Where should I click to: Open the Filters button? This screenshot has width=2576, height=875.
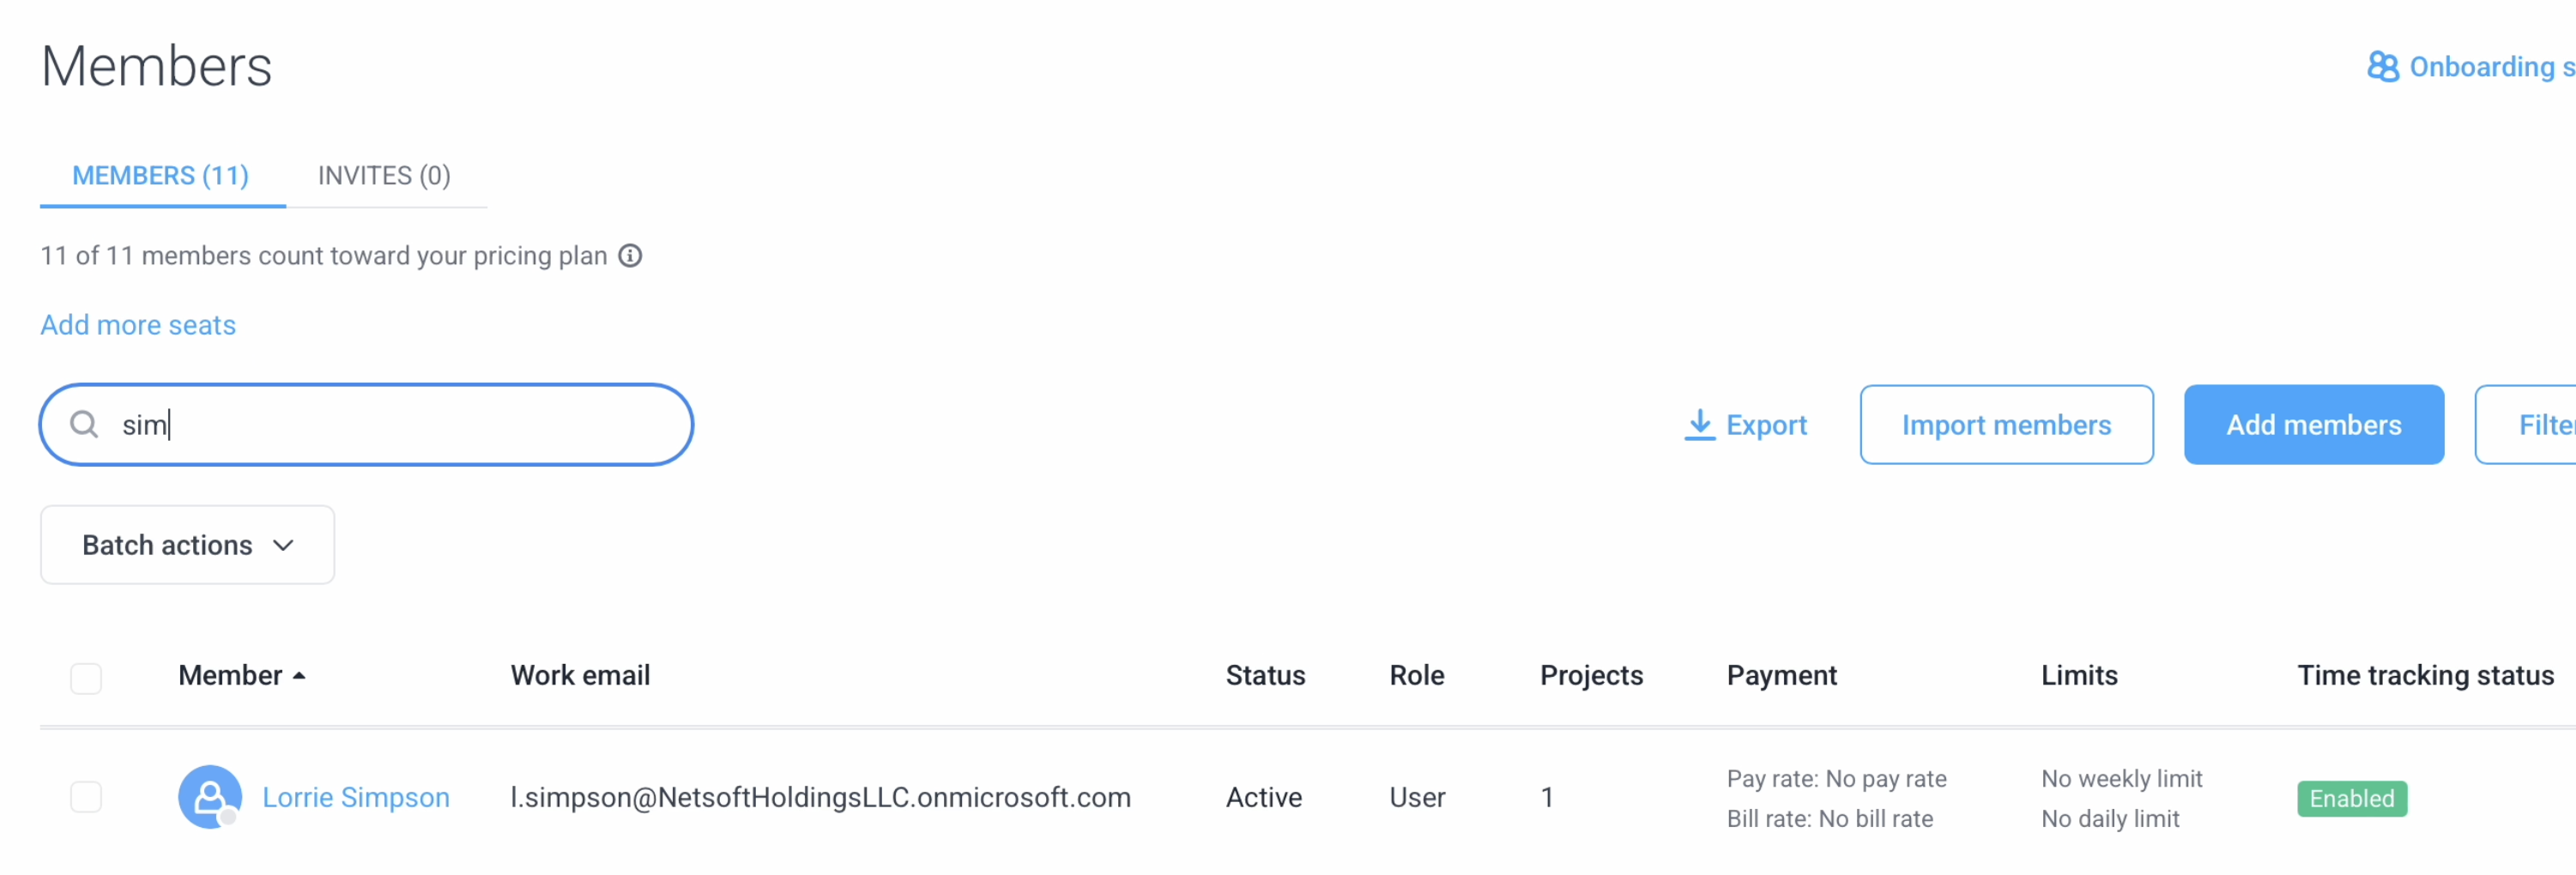click(x=2530, y=425)
